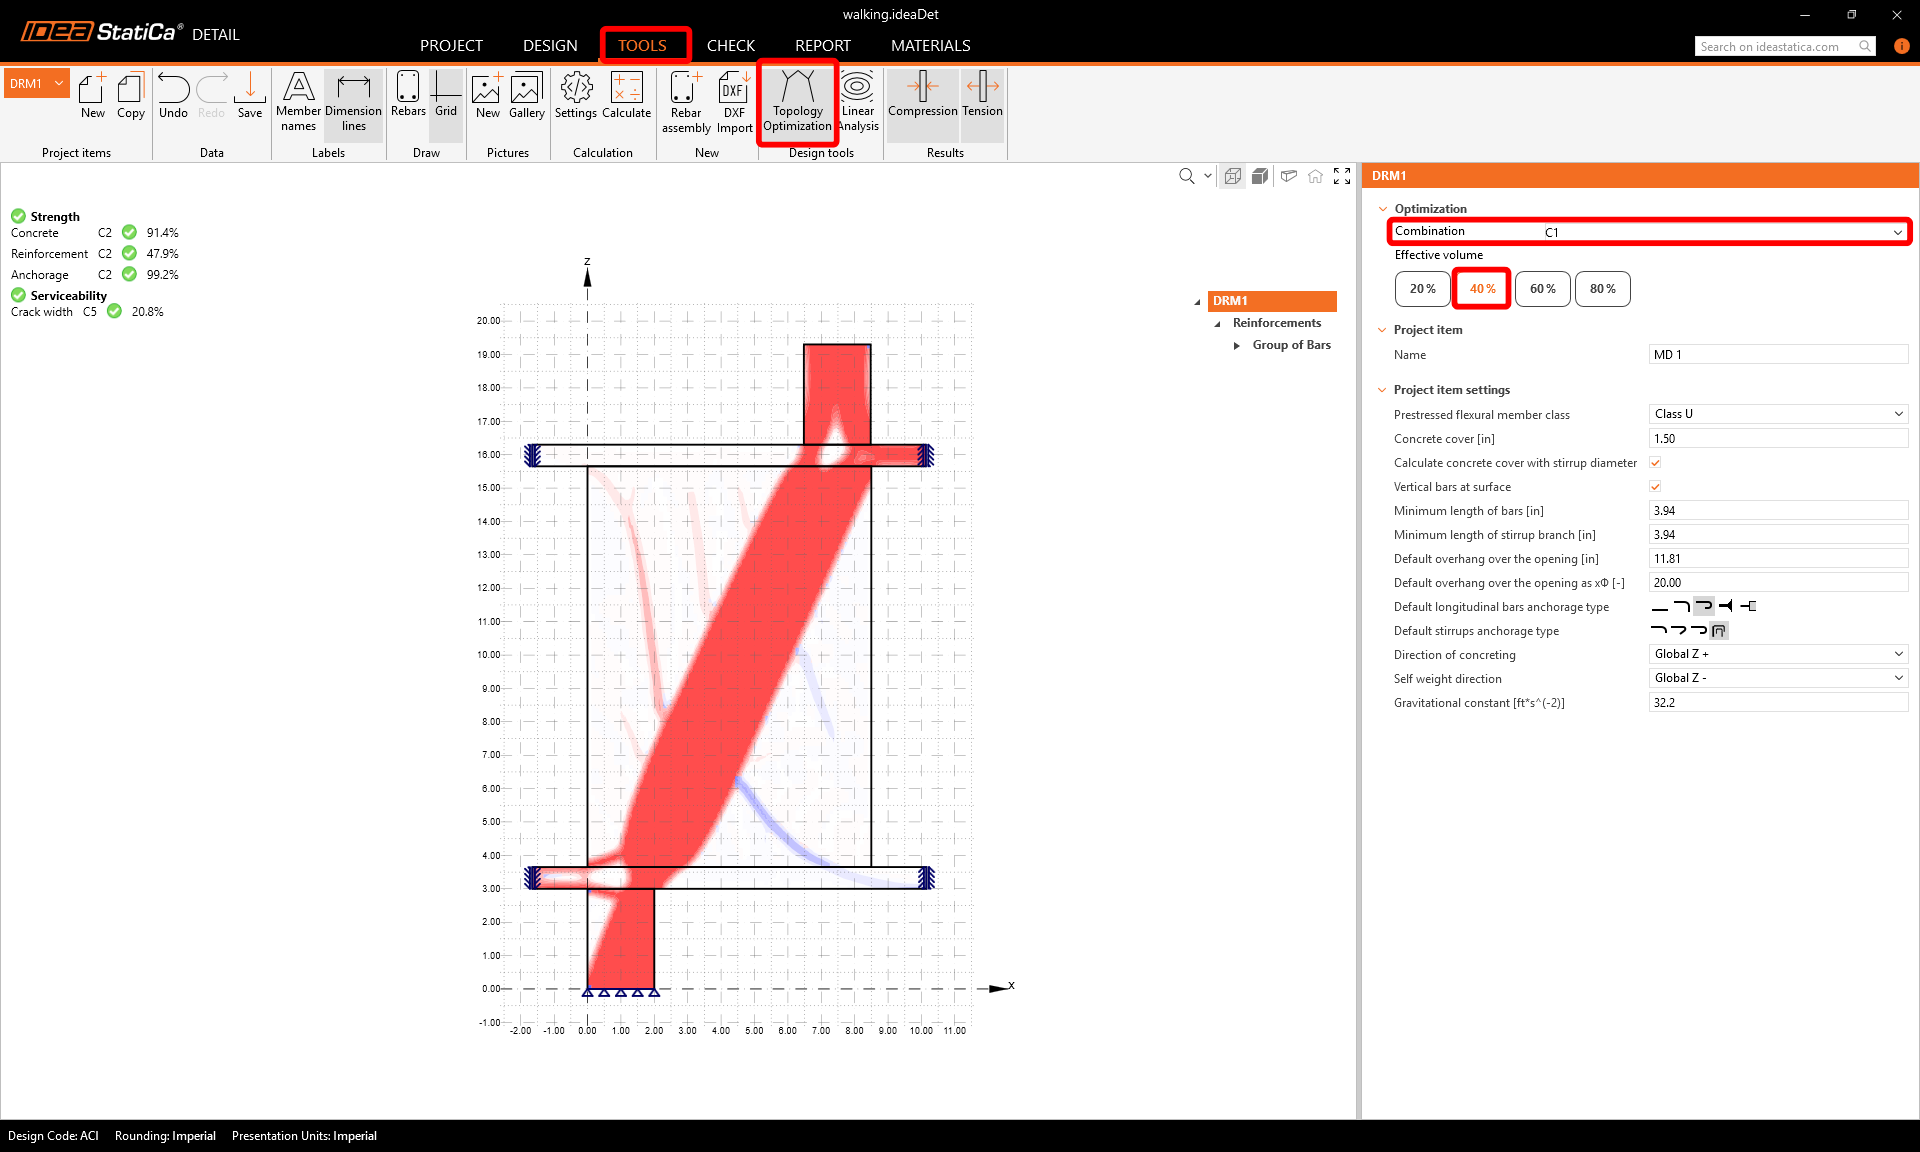Image resolution: width=1920 pixels, height=1152 pixels.
Task: Expand Group of Bars tree node
Action: point(1237,346)
